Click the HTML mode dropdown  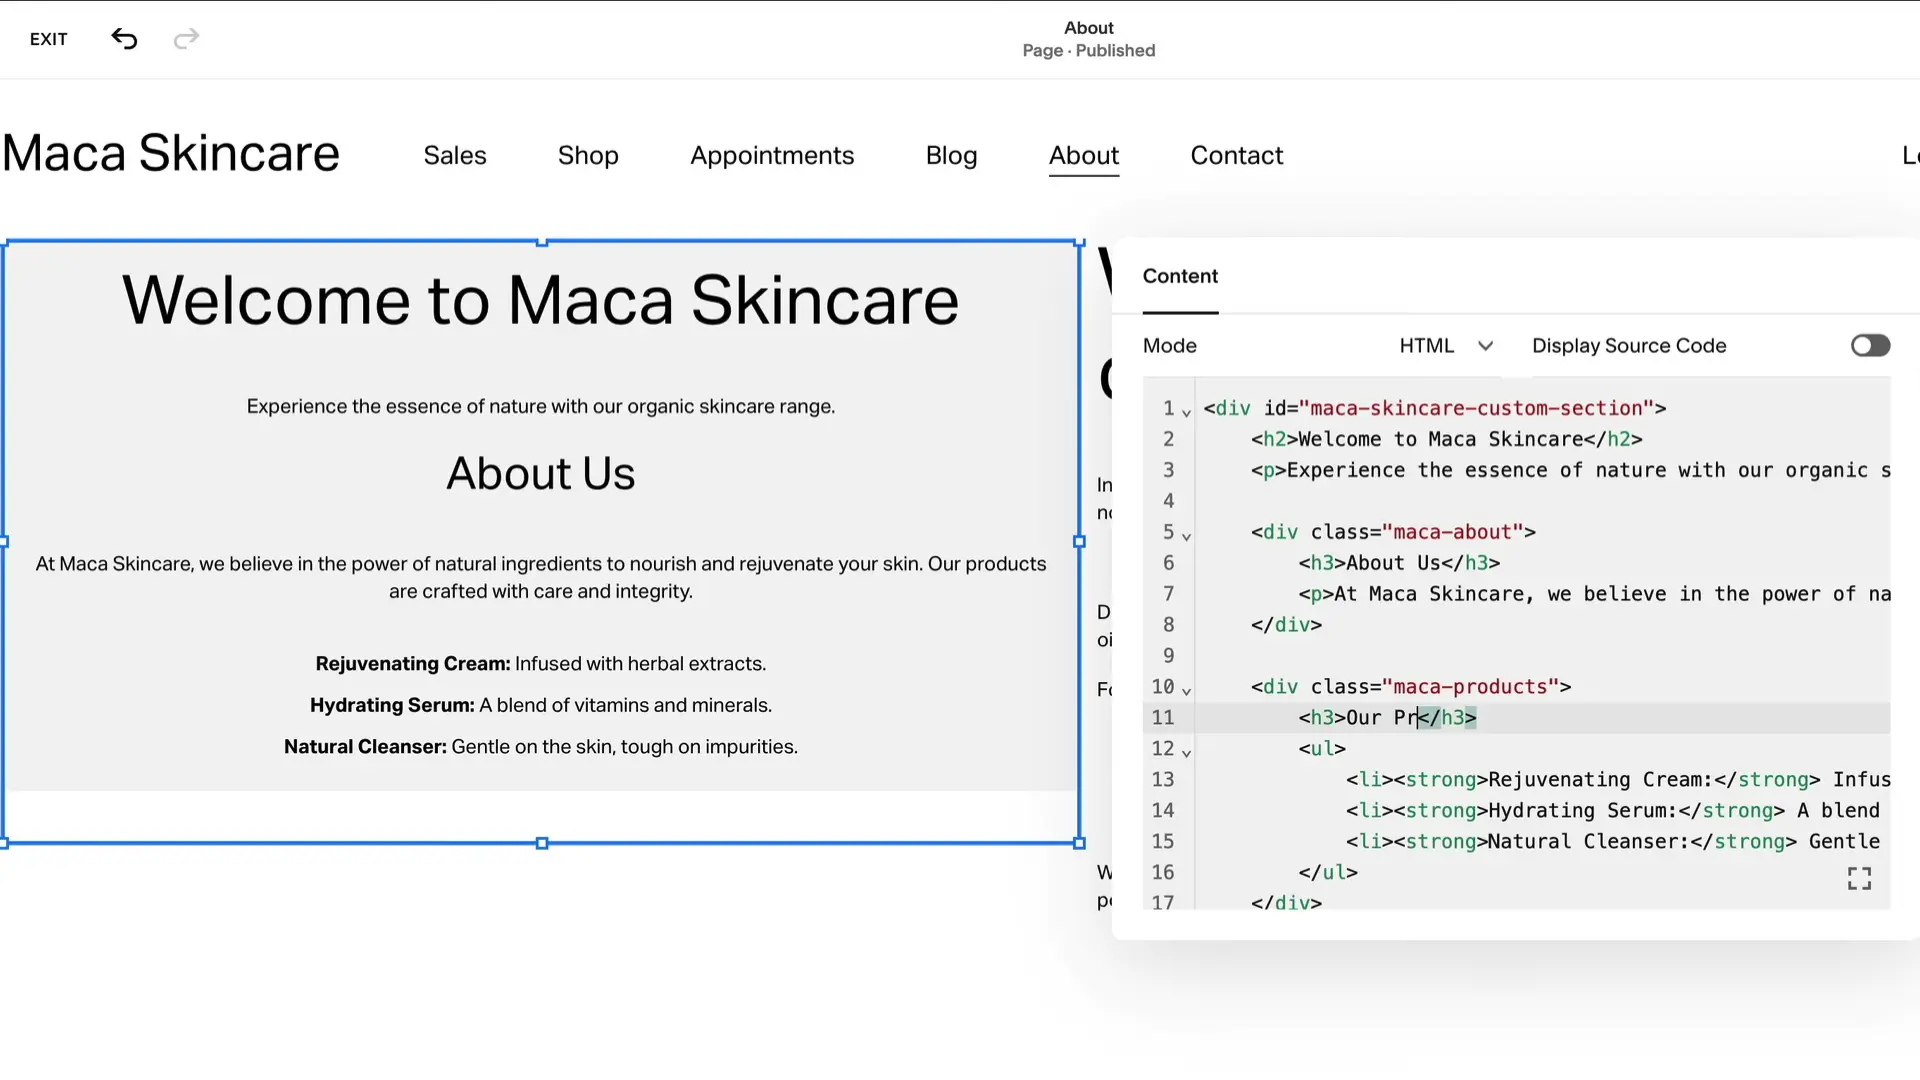[1443, 345]
